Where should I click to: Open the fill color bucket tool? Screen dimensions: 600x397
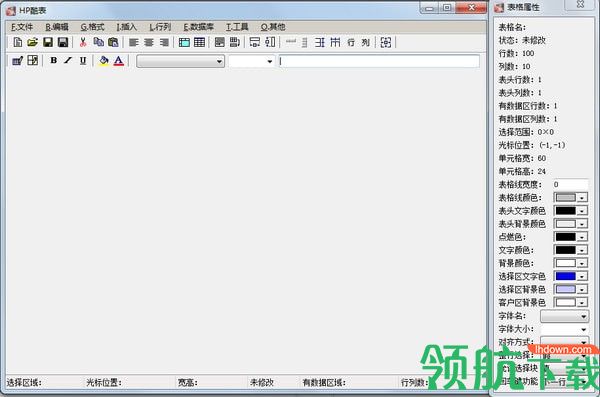tap(104, 60)
